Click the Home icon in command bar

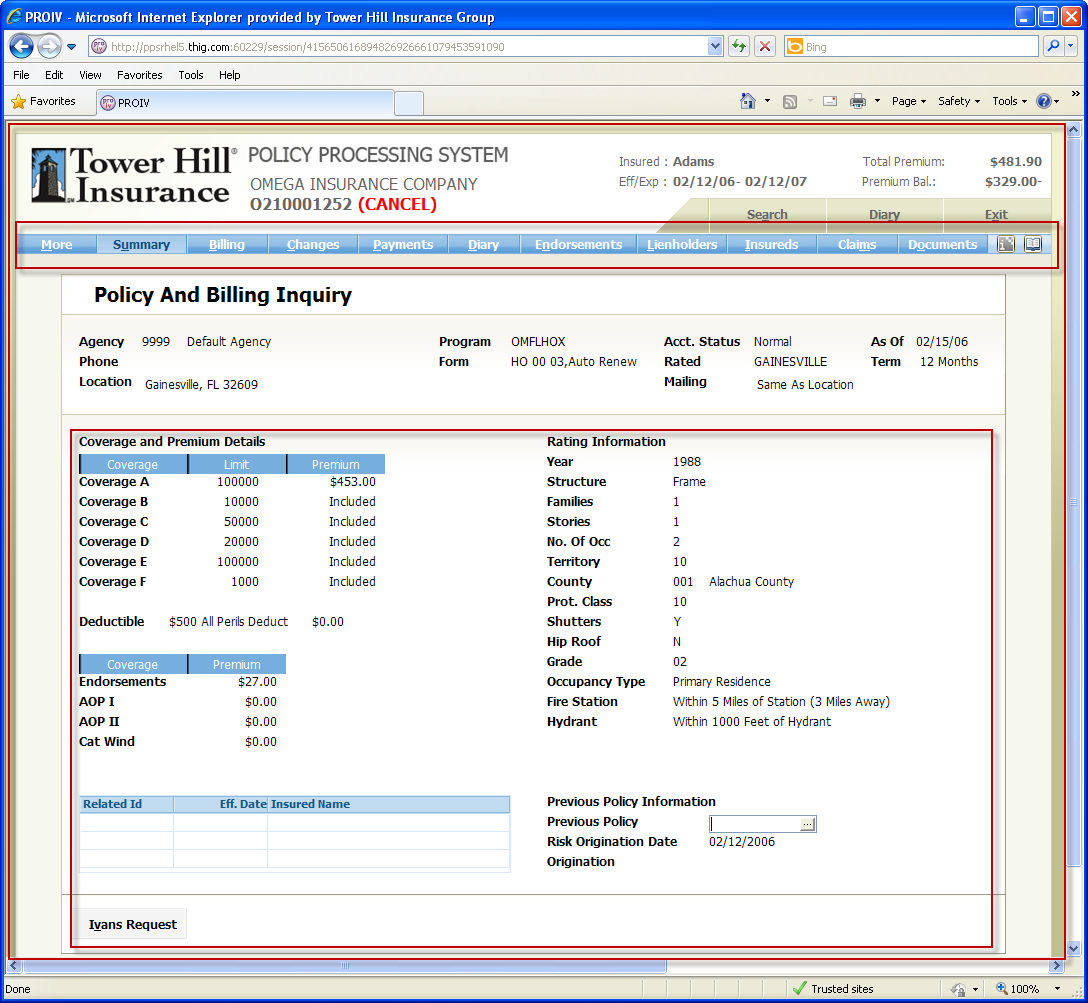pos(747,101)
